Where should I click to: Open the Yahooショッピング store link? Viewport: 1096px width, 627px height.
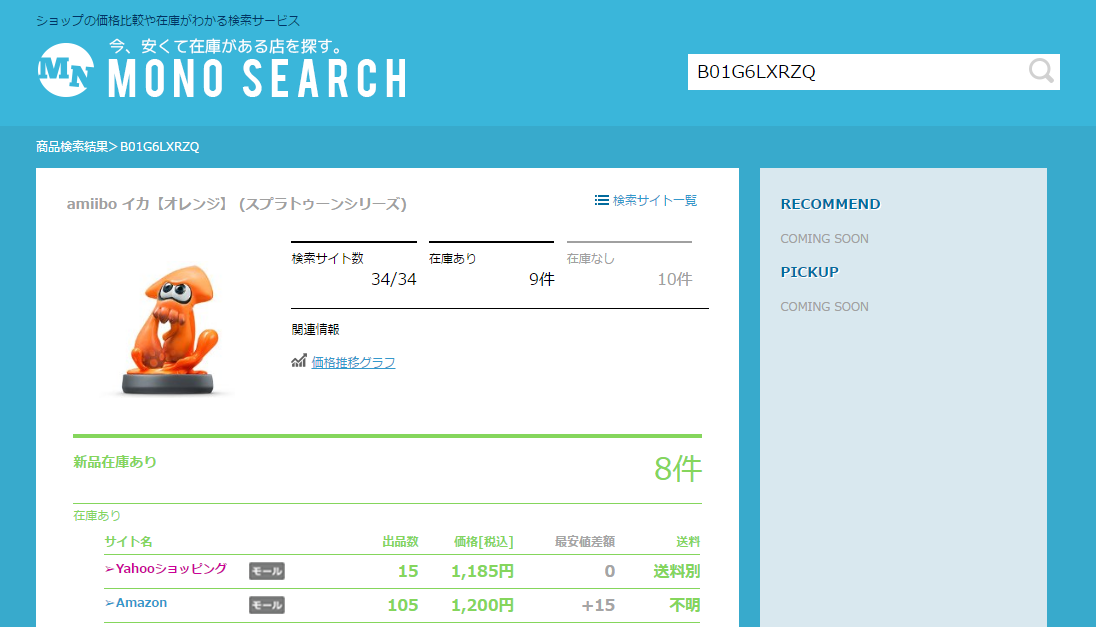click(171, 569)
